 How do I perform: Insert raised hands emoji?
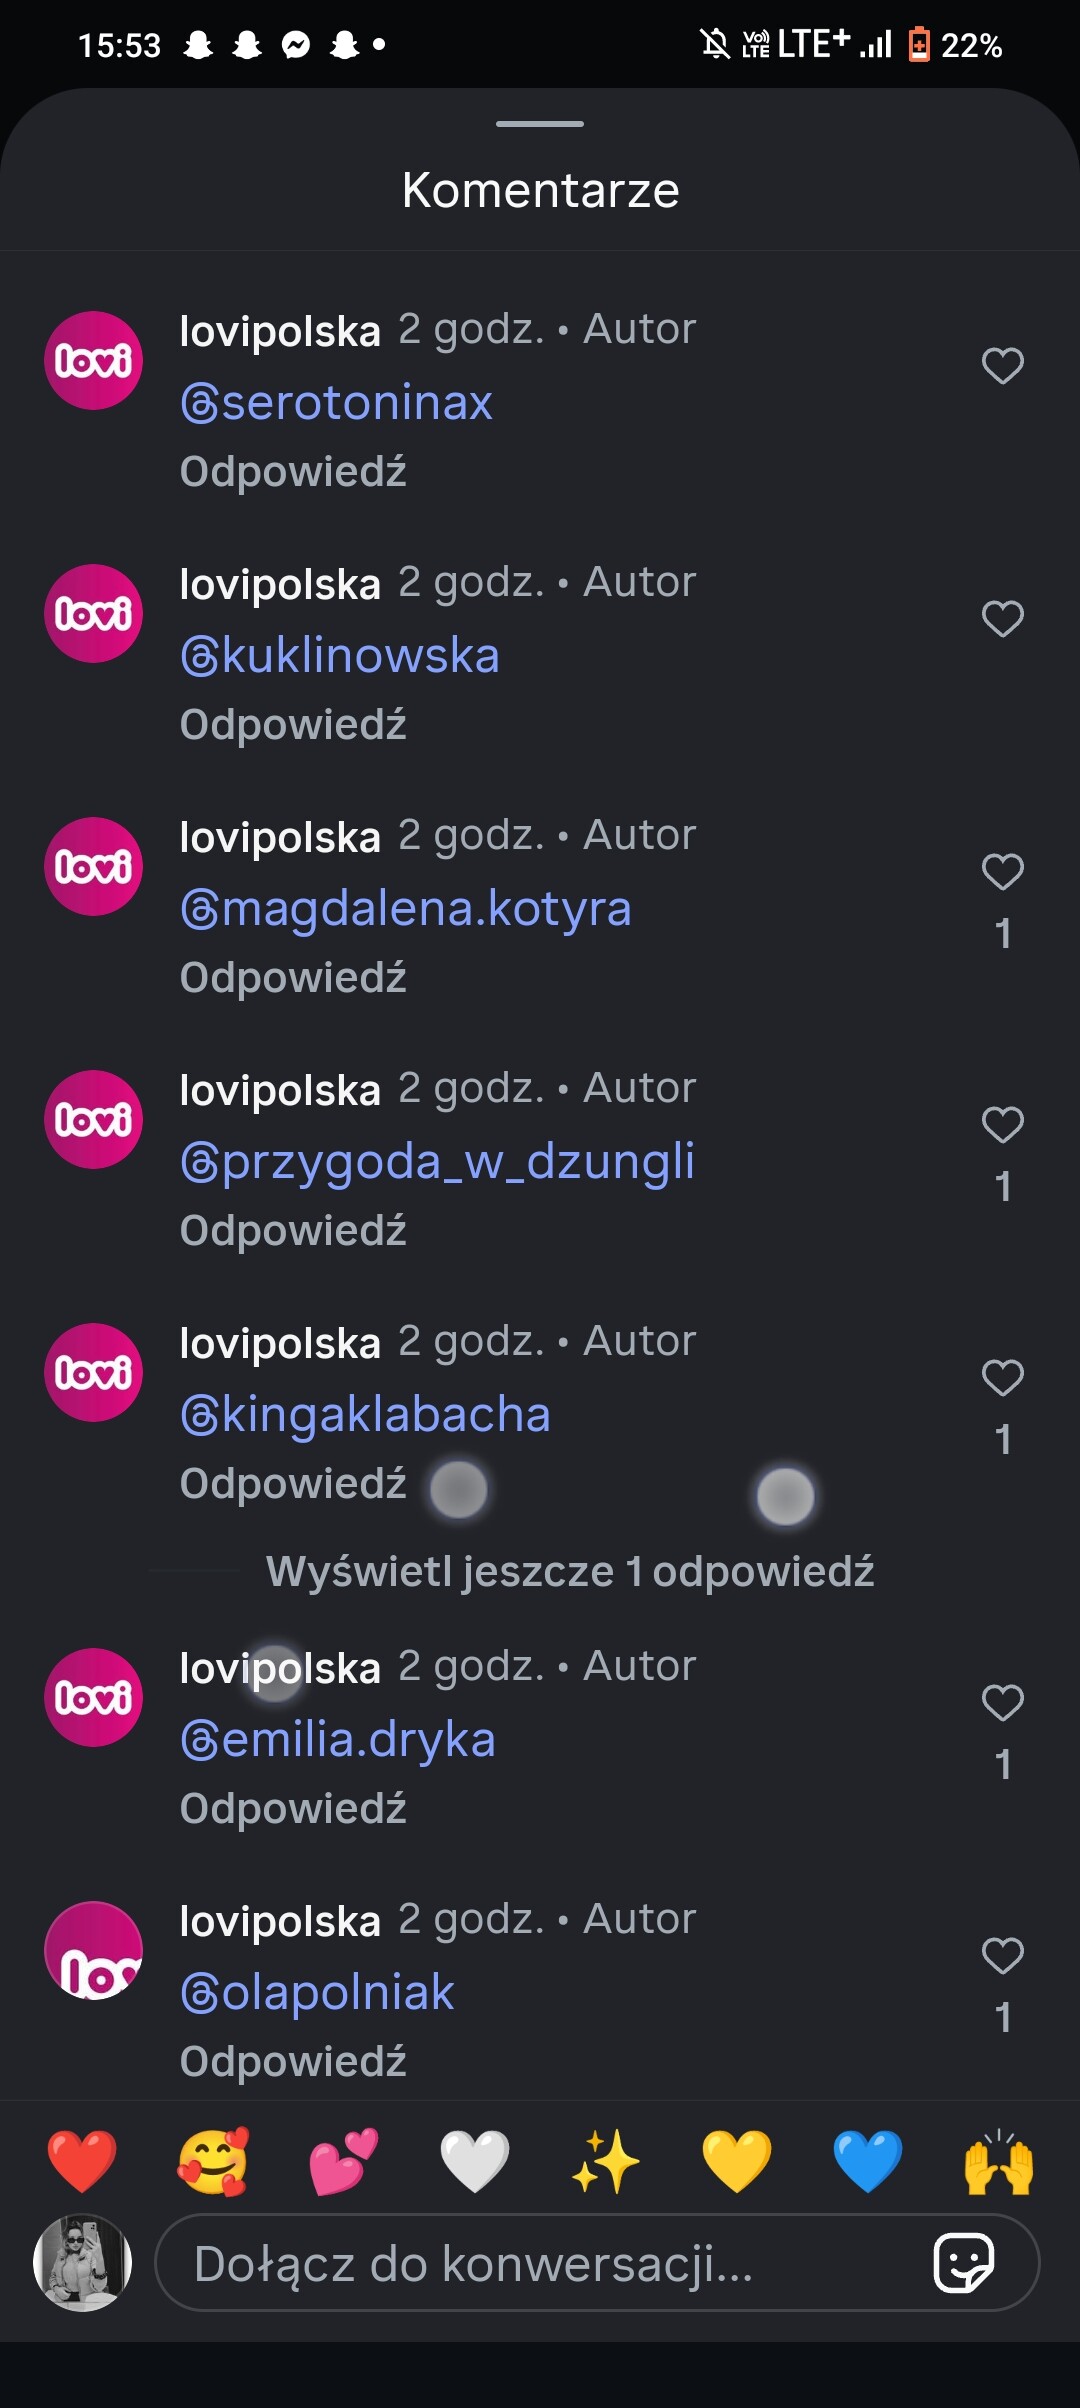click(x=999, y=2162)
